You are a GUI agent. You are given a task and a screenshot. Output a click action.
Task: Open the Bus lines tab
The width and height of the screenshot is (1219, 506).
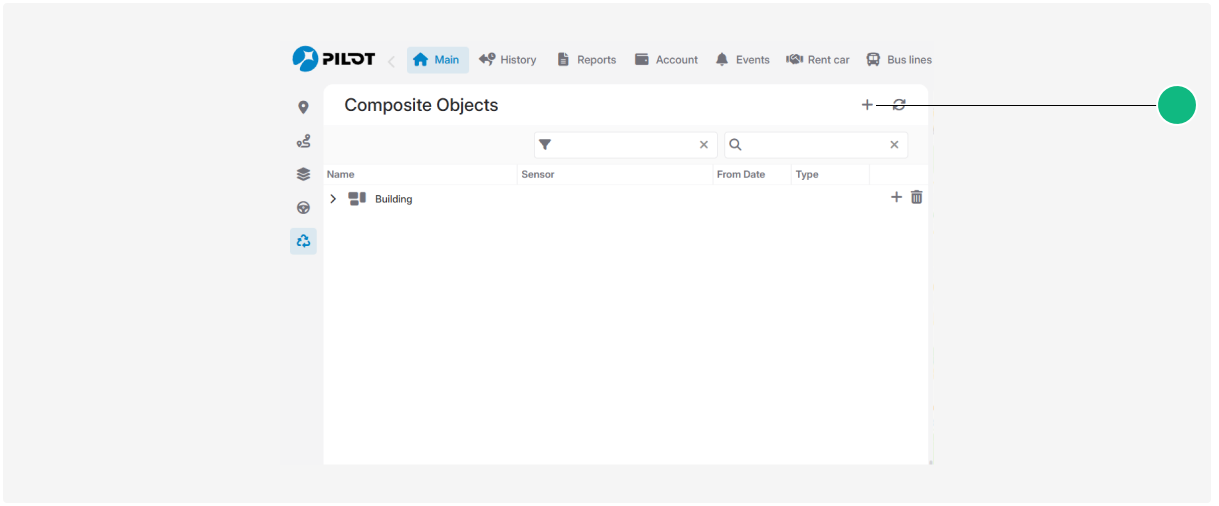pos(899,60)
